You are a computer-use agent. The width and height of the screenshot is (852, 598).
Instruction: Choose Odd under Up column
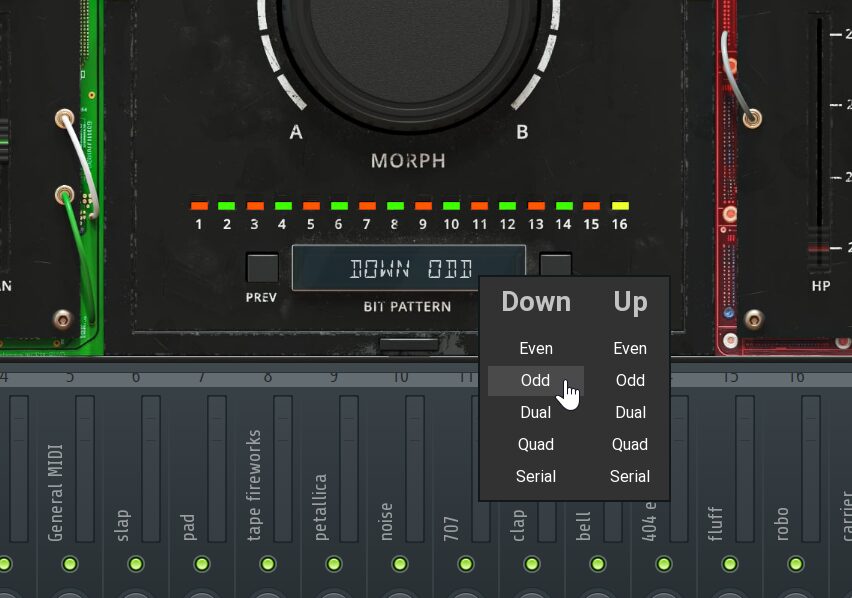coord(630,380)
